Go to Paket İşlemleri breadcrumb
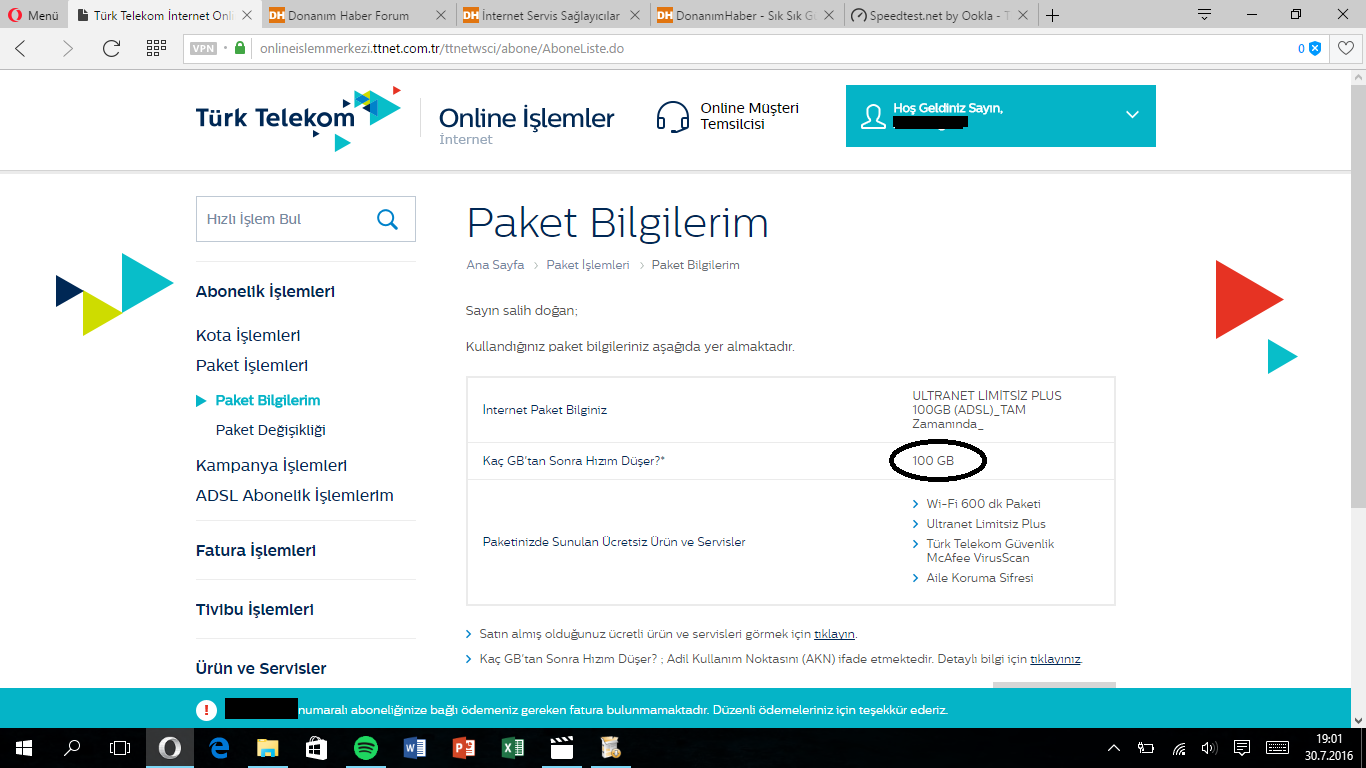The height and width of the screenshot is (768, 1366). 588,265
